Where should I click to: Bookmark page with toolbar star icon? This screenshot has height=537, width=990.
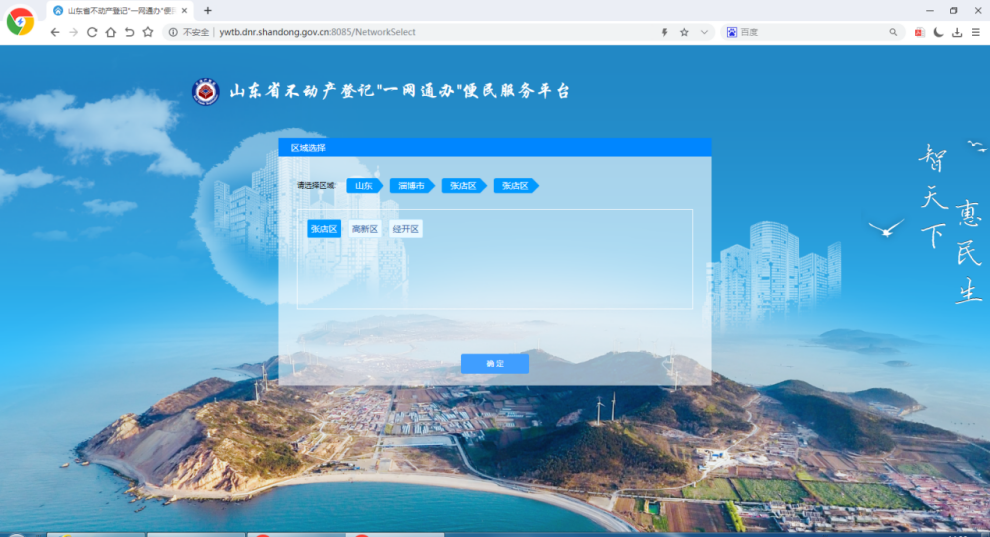[x=148, y=32]
